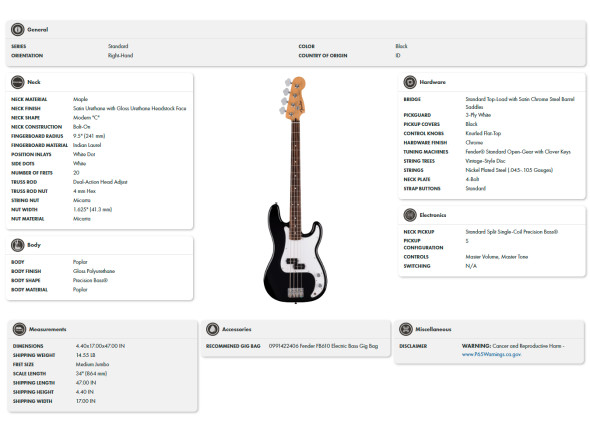The height and width of the screenshot is (434, 590).
Task: Click the 'Indian Laurel' fingerboard material value
Action: [x=87, y=145]
